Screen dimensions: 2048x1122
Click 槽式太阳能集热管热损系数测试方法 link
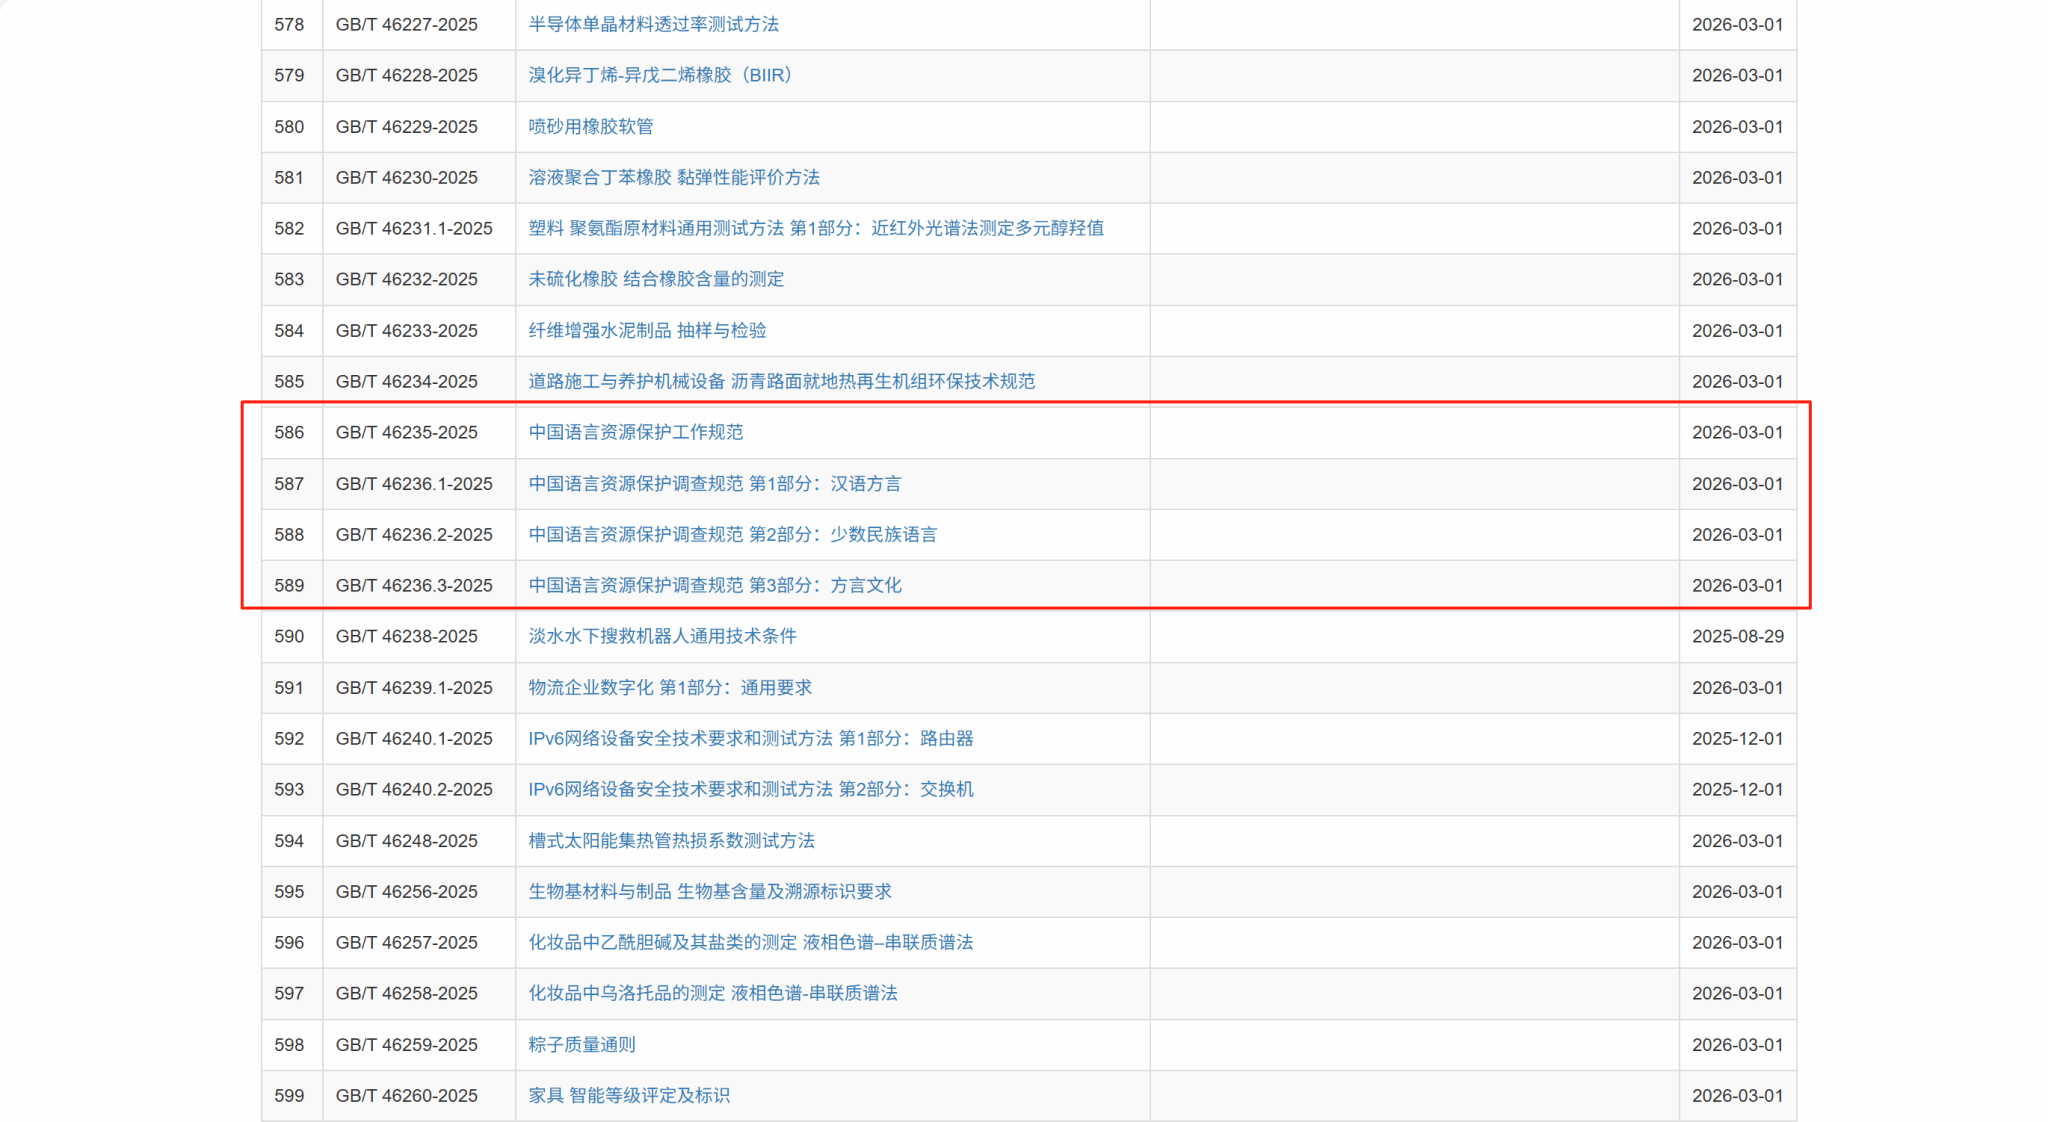(x=671, y=840)
